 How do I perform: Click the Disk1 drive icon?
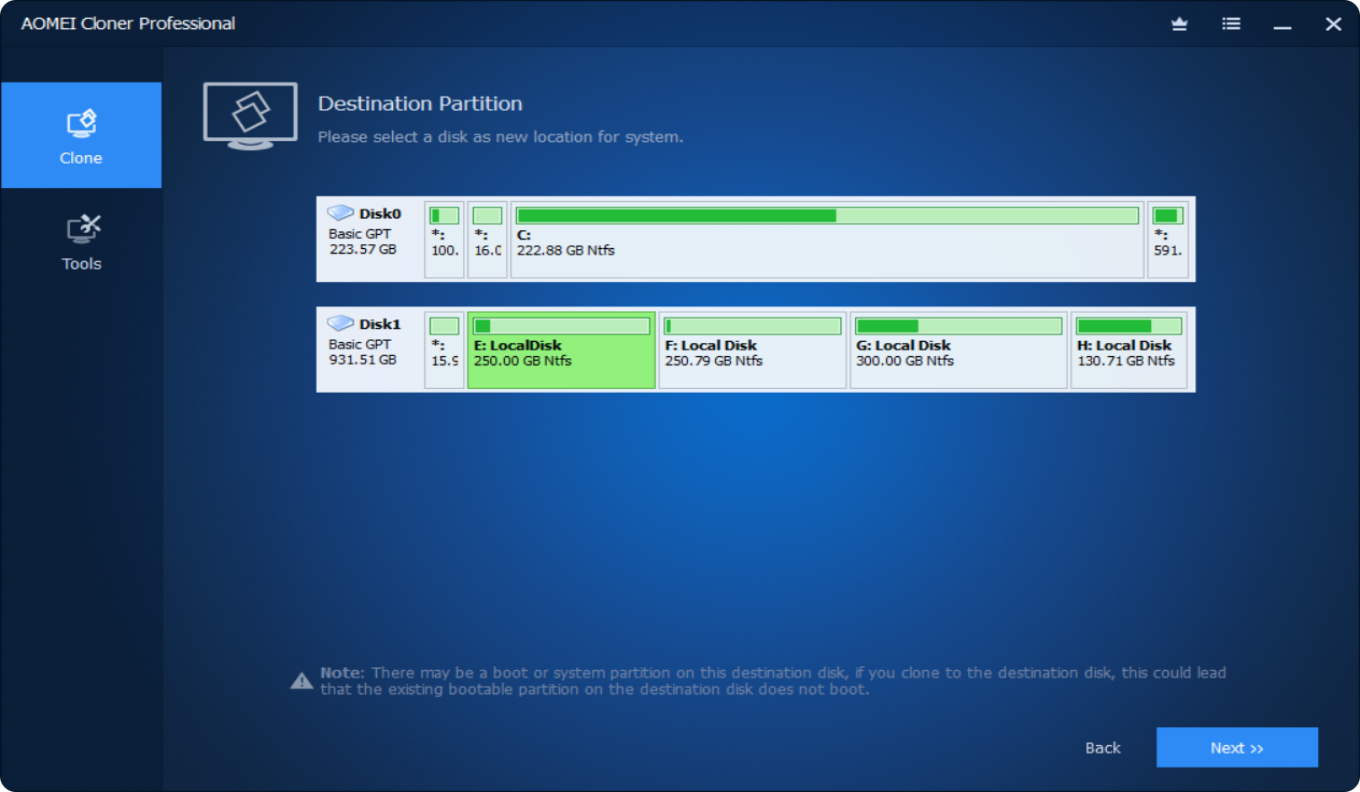click(x=341, y=323)
